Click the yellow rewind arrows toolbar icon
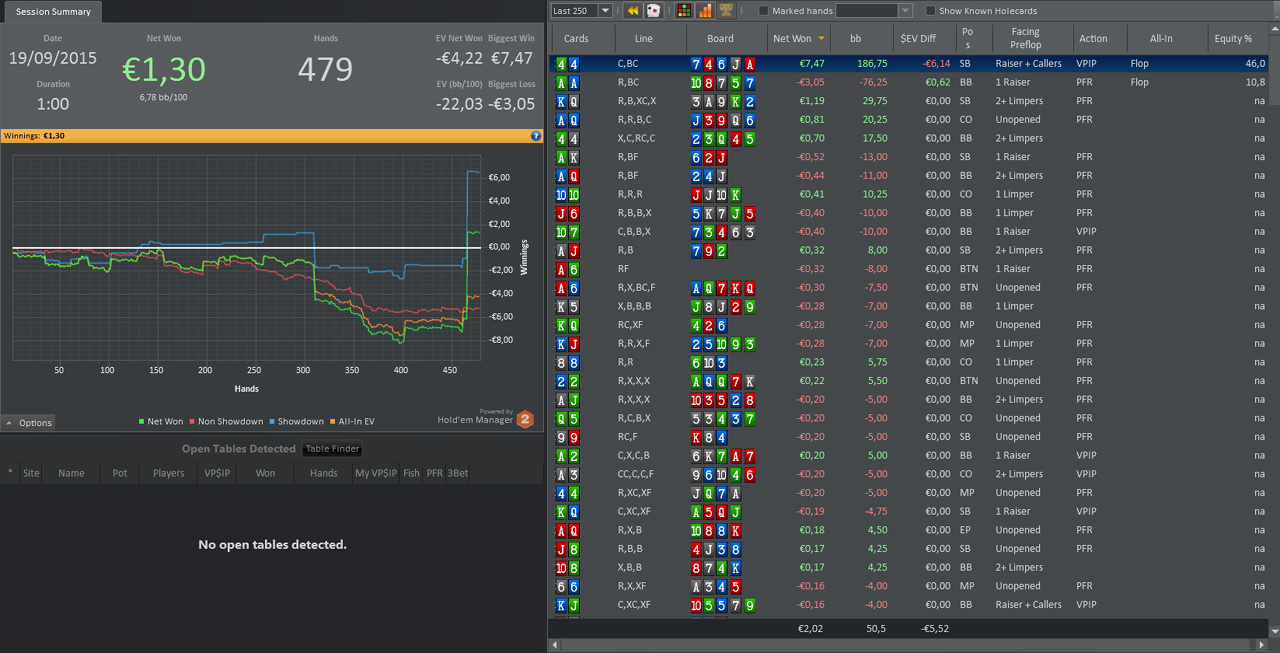This screenshot has height=653, width=1280. [632, 11]
